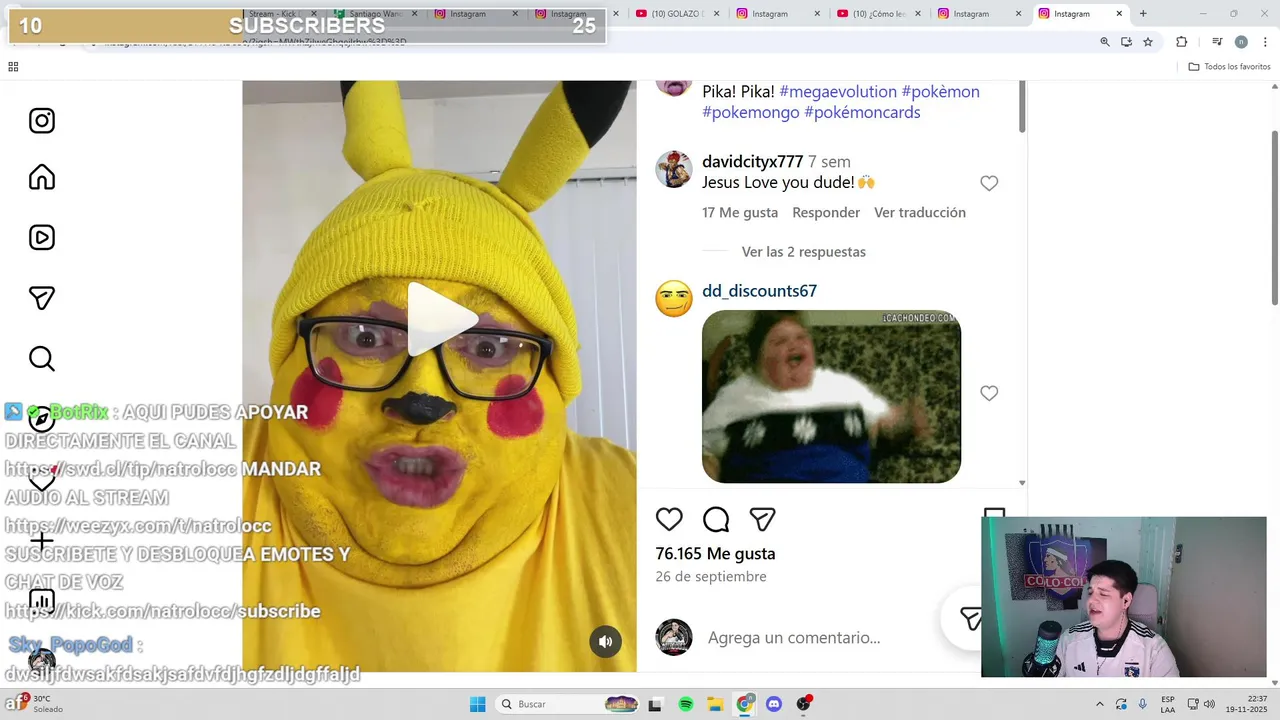
Task: Like the post with heart icon
Action: click(x=669, y=519)
